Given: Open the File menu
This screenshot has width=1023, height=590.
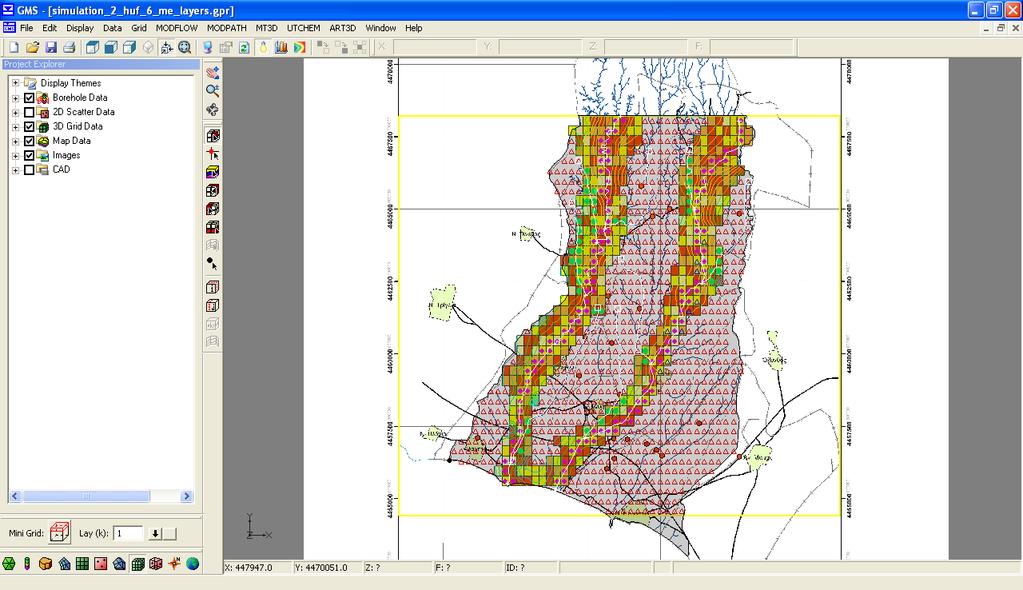Looking at the screenshot, I should tap(26, 28).
